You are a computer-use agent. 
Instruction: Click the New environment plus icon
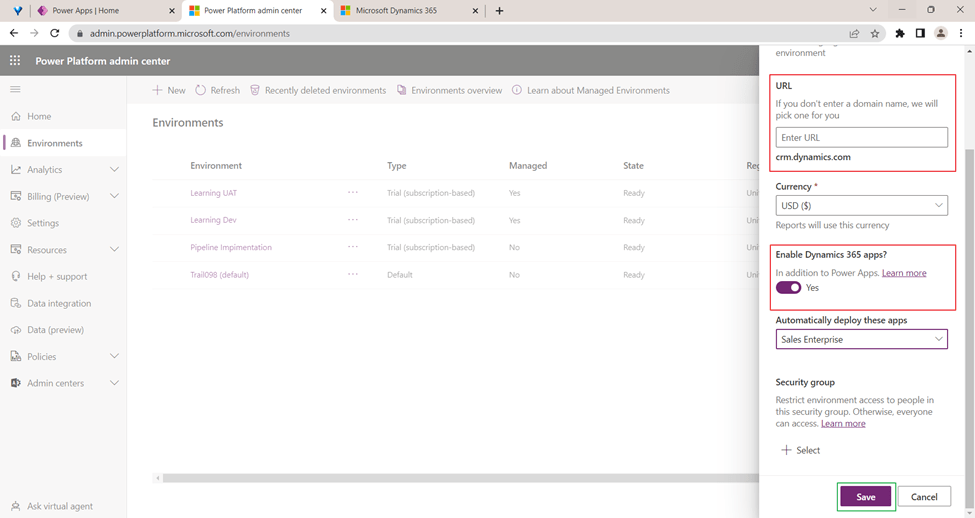pyautogui.click(x=157, y=90)
